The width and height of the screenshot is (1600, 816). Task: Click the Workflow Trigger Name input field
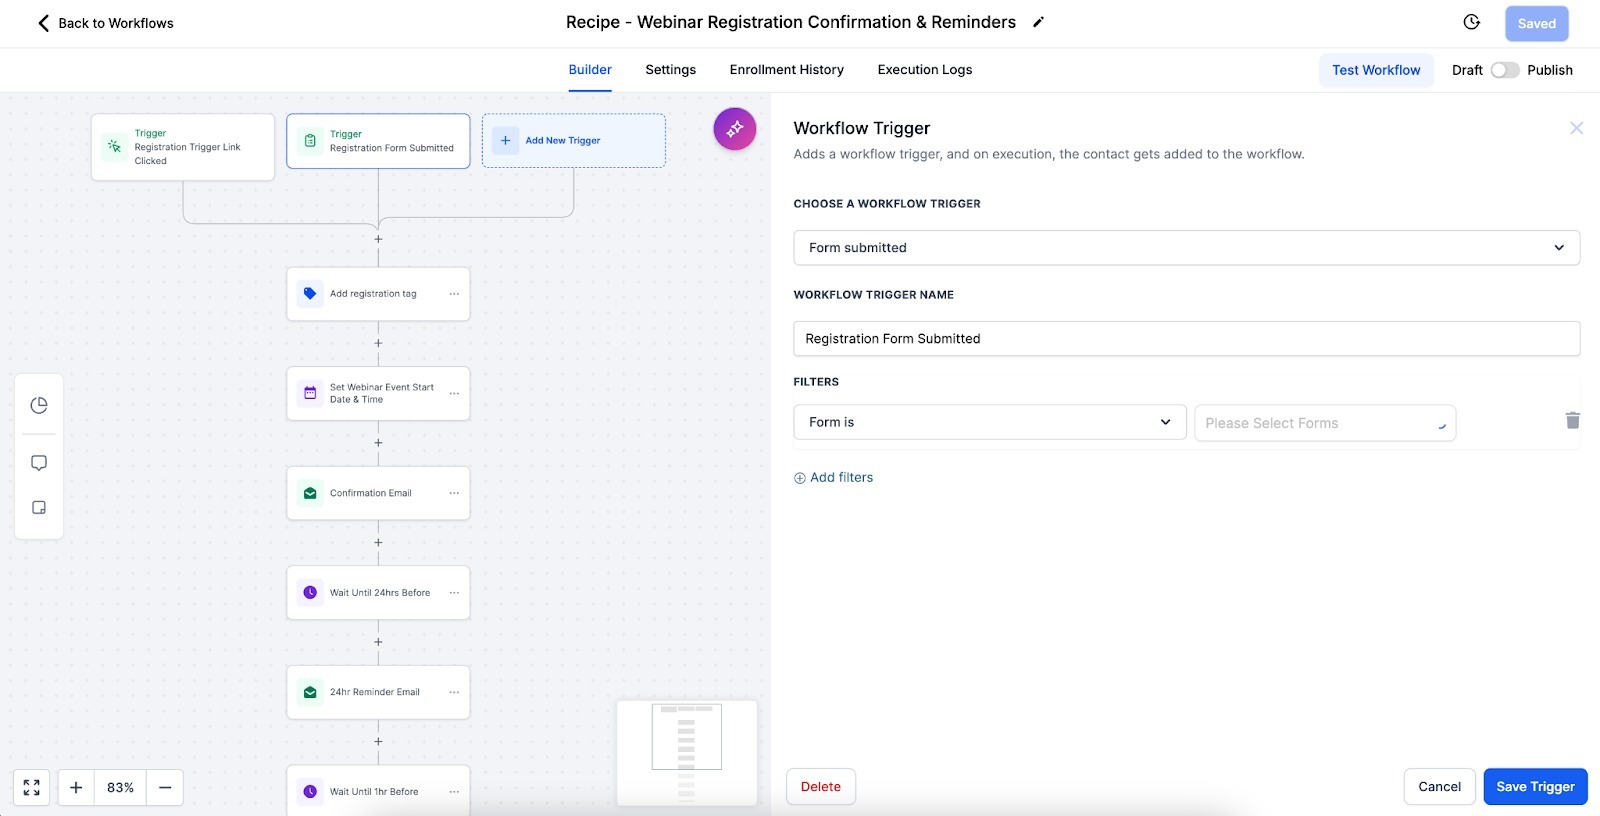(x=1186, y=339)
